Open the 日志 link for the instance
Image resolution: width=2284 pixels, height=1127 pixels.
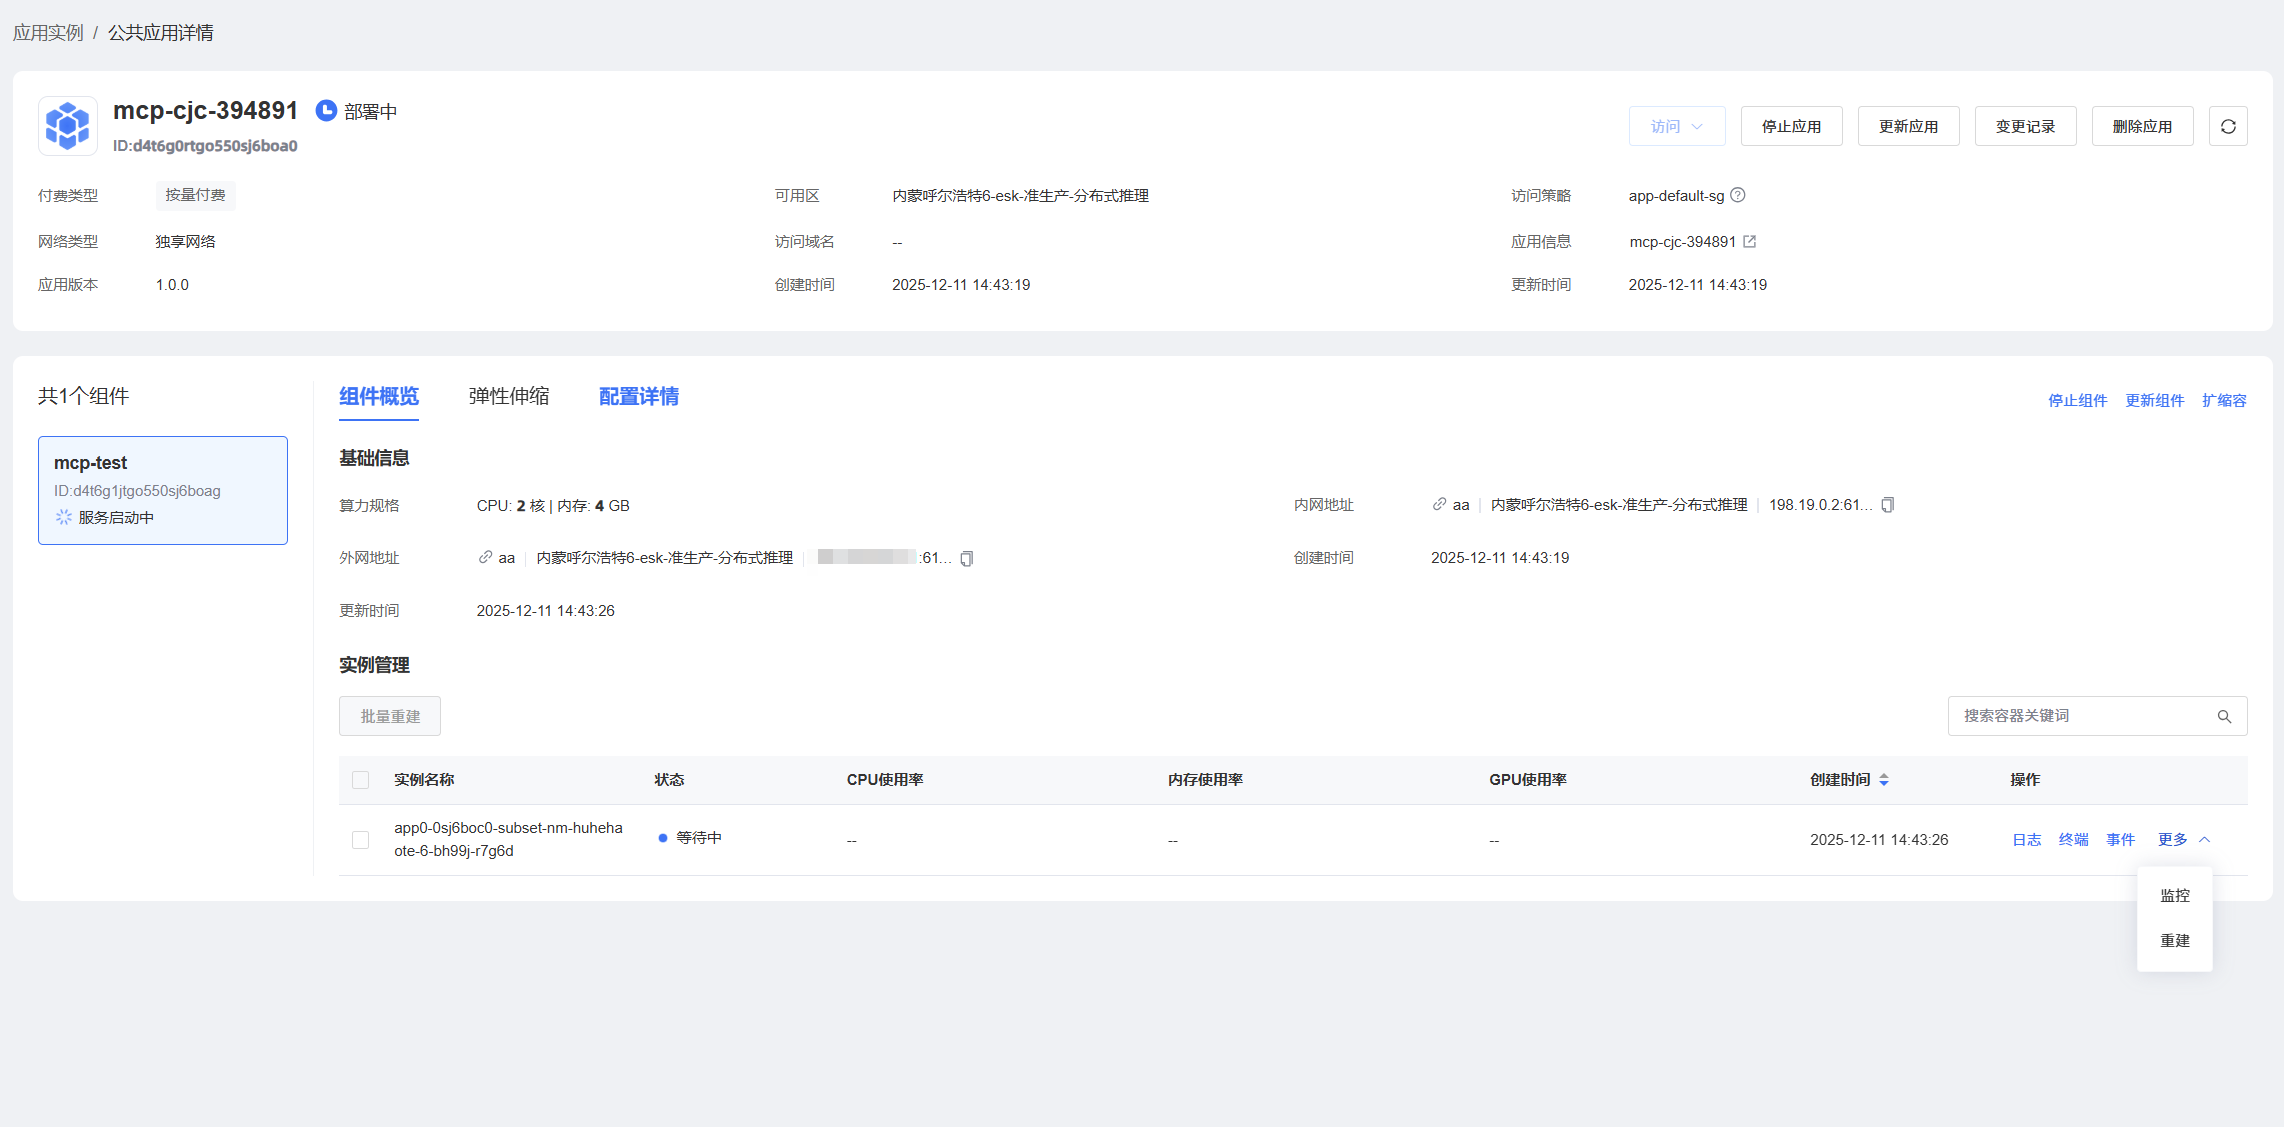(2026, 840)
